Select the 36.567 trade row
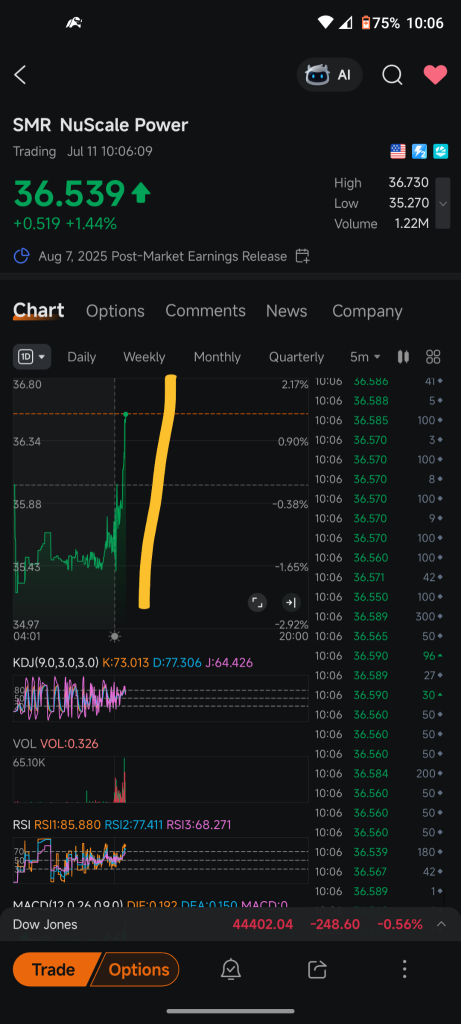Screen dimensions: 461x1024 coord(380,872)
